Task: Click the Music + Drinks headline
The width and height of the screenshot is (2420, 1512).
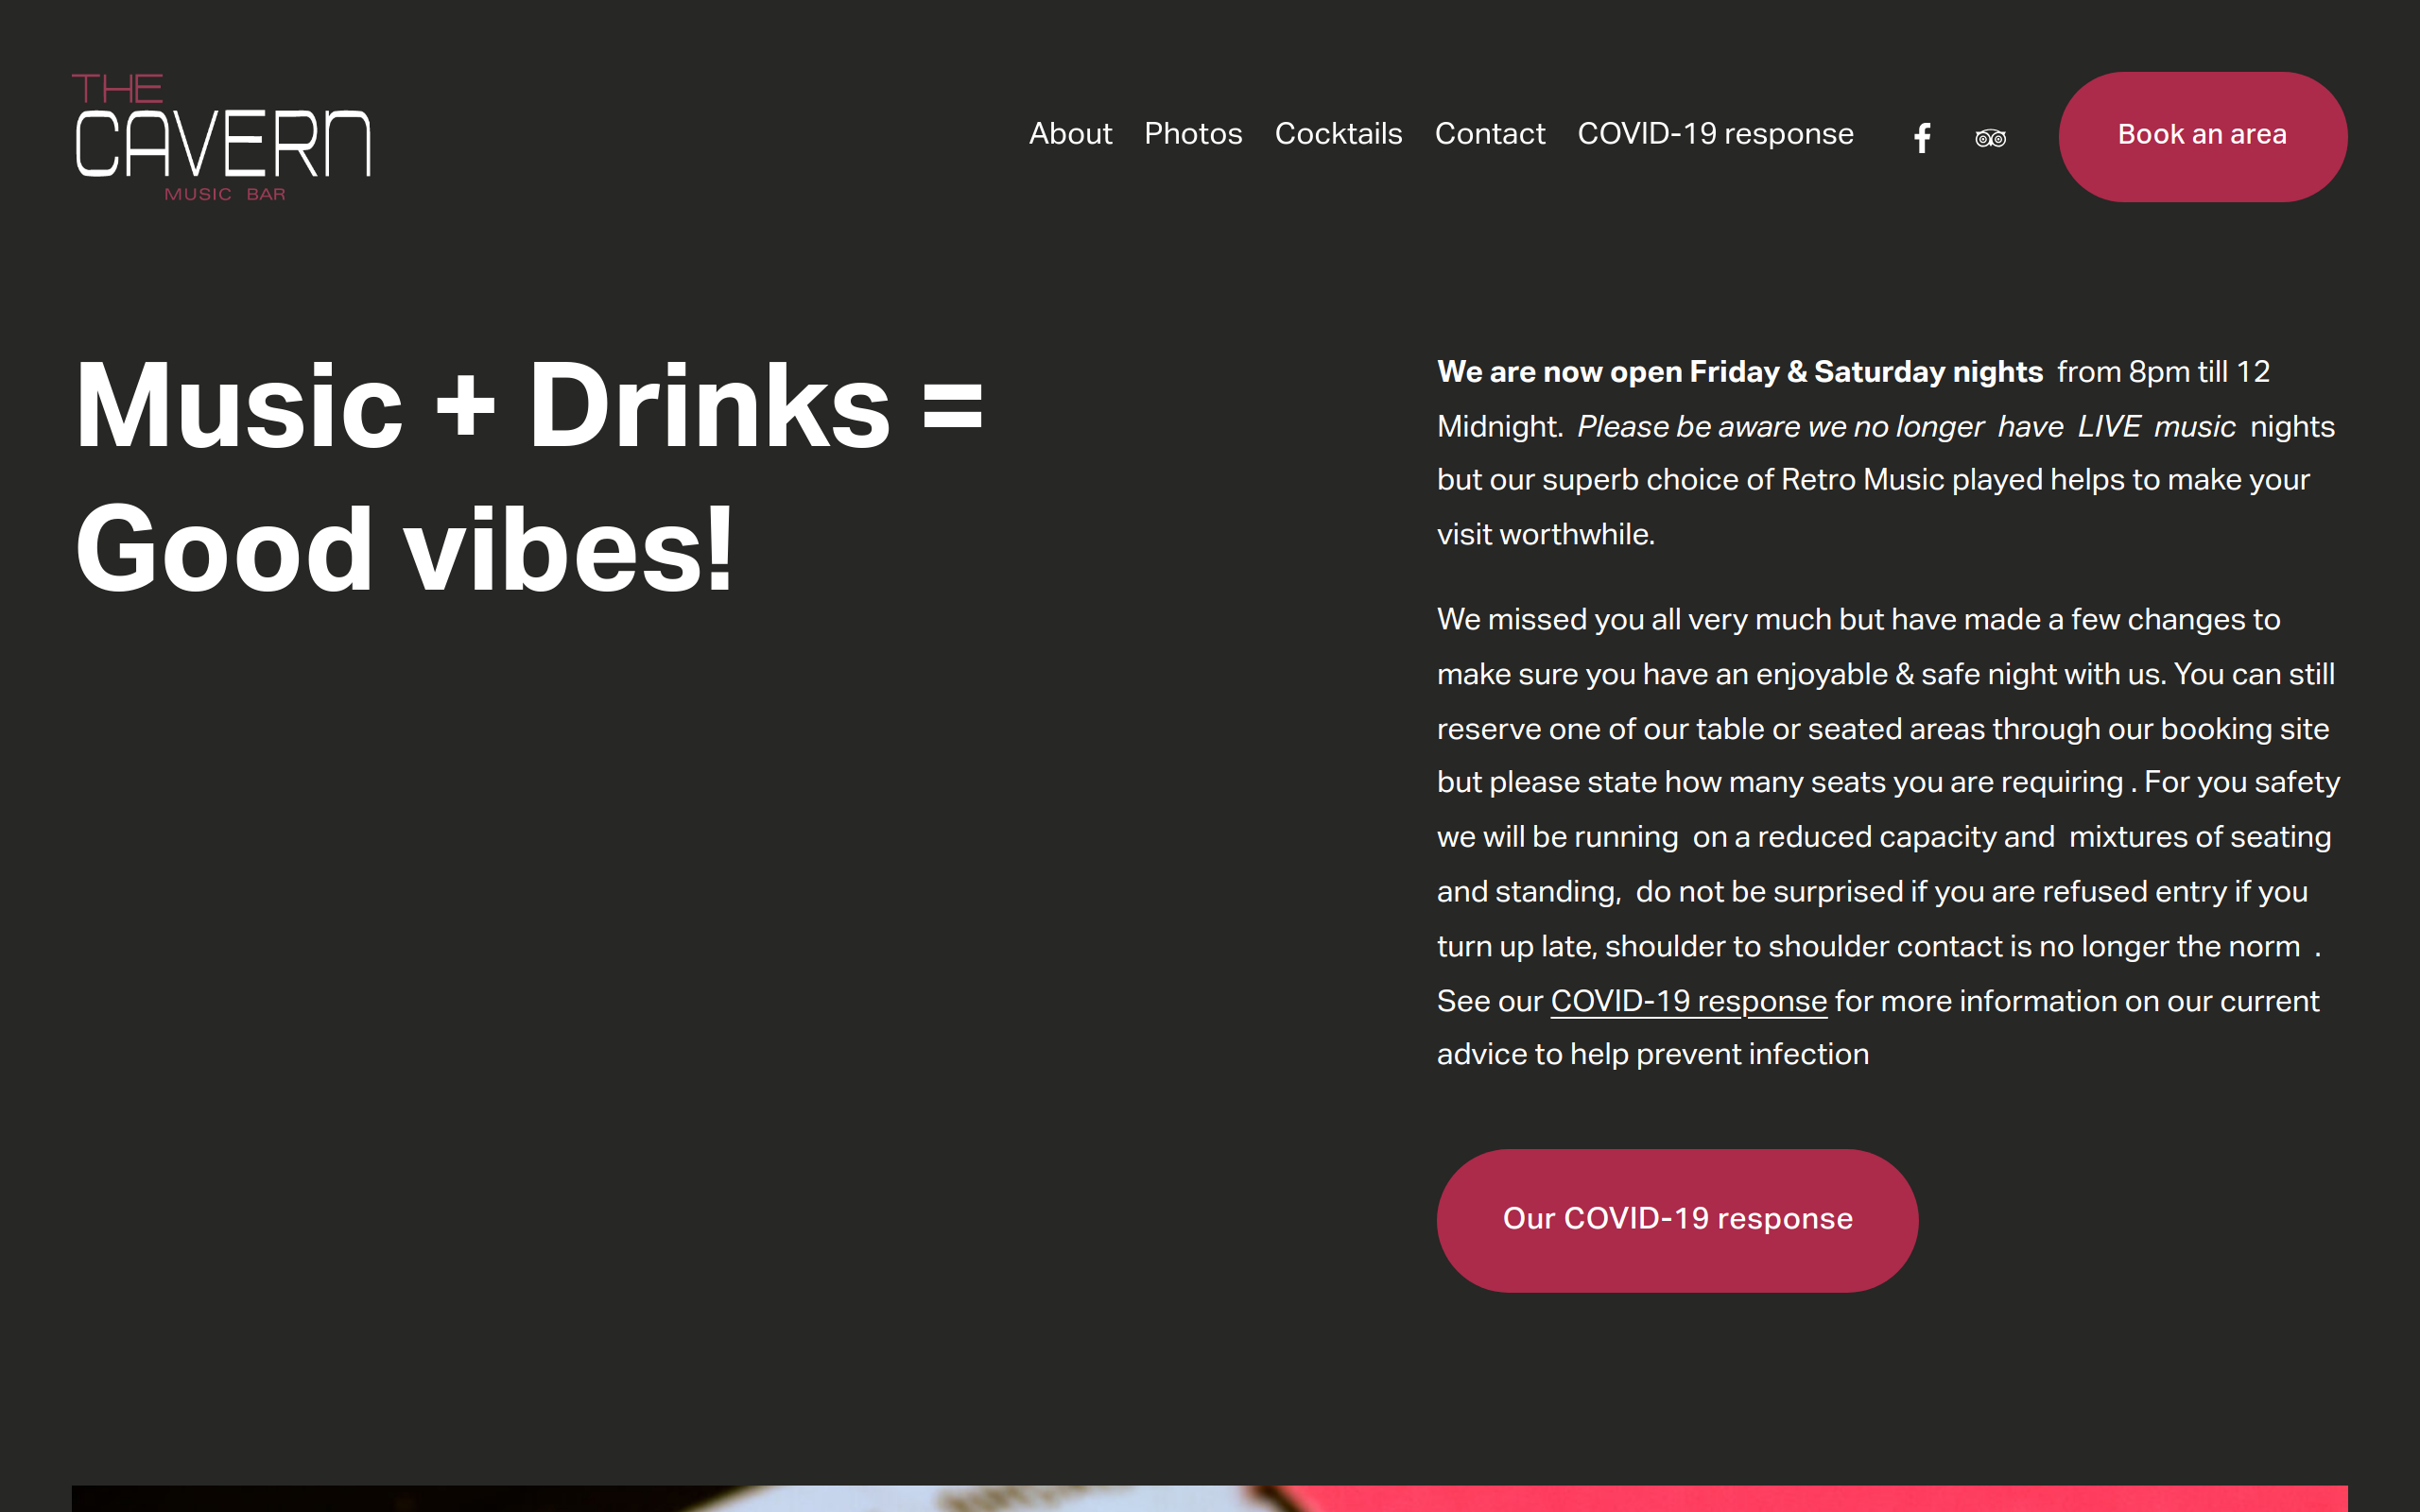Action: 529,476
